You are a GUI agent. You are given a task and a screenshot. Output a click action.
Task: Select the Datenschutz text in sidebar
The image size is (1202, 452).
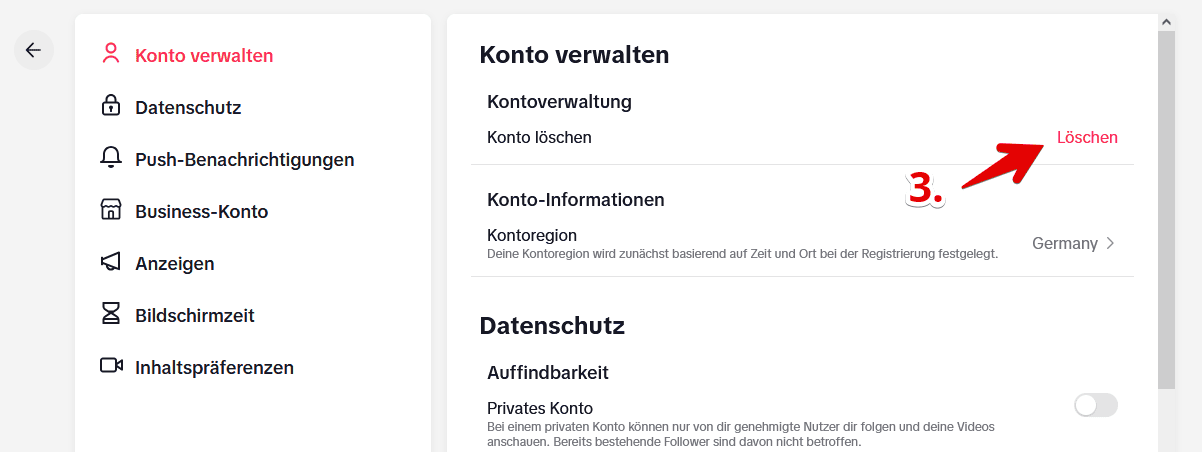click(x=188, y=107)
